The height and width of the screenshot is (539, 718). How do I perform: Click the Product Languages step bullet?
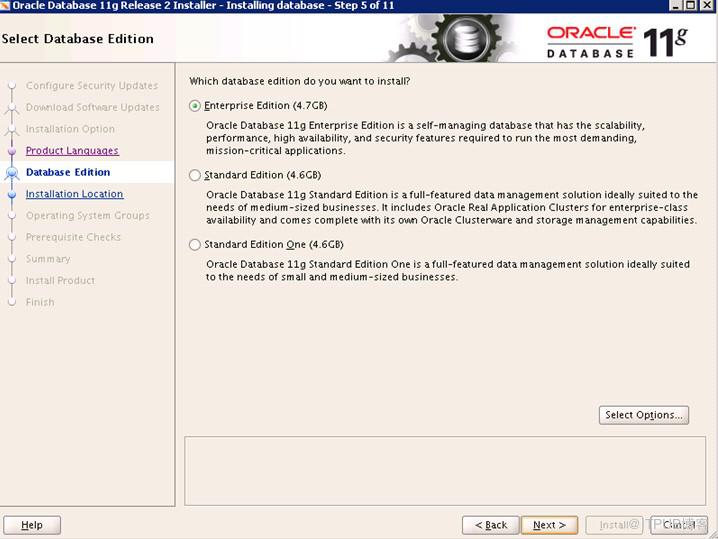[12, 151]
